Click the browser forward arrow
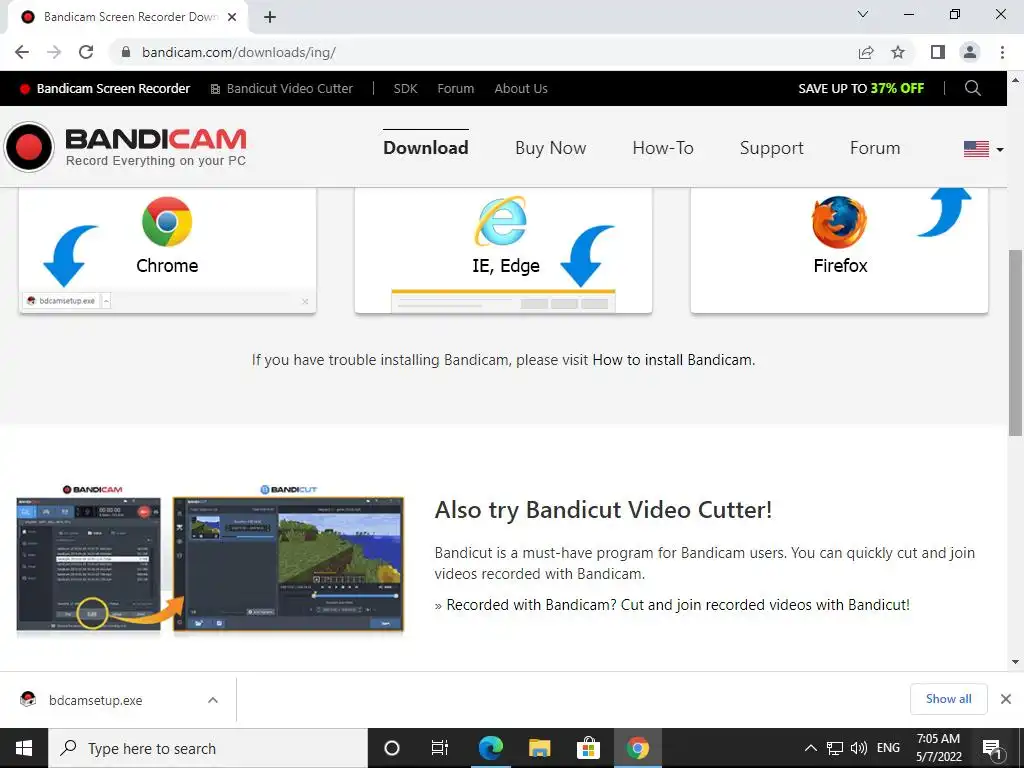The image size is (1024, 768). pos(54,52)
